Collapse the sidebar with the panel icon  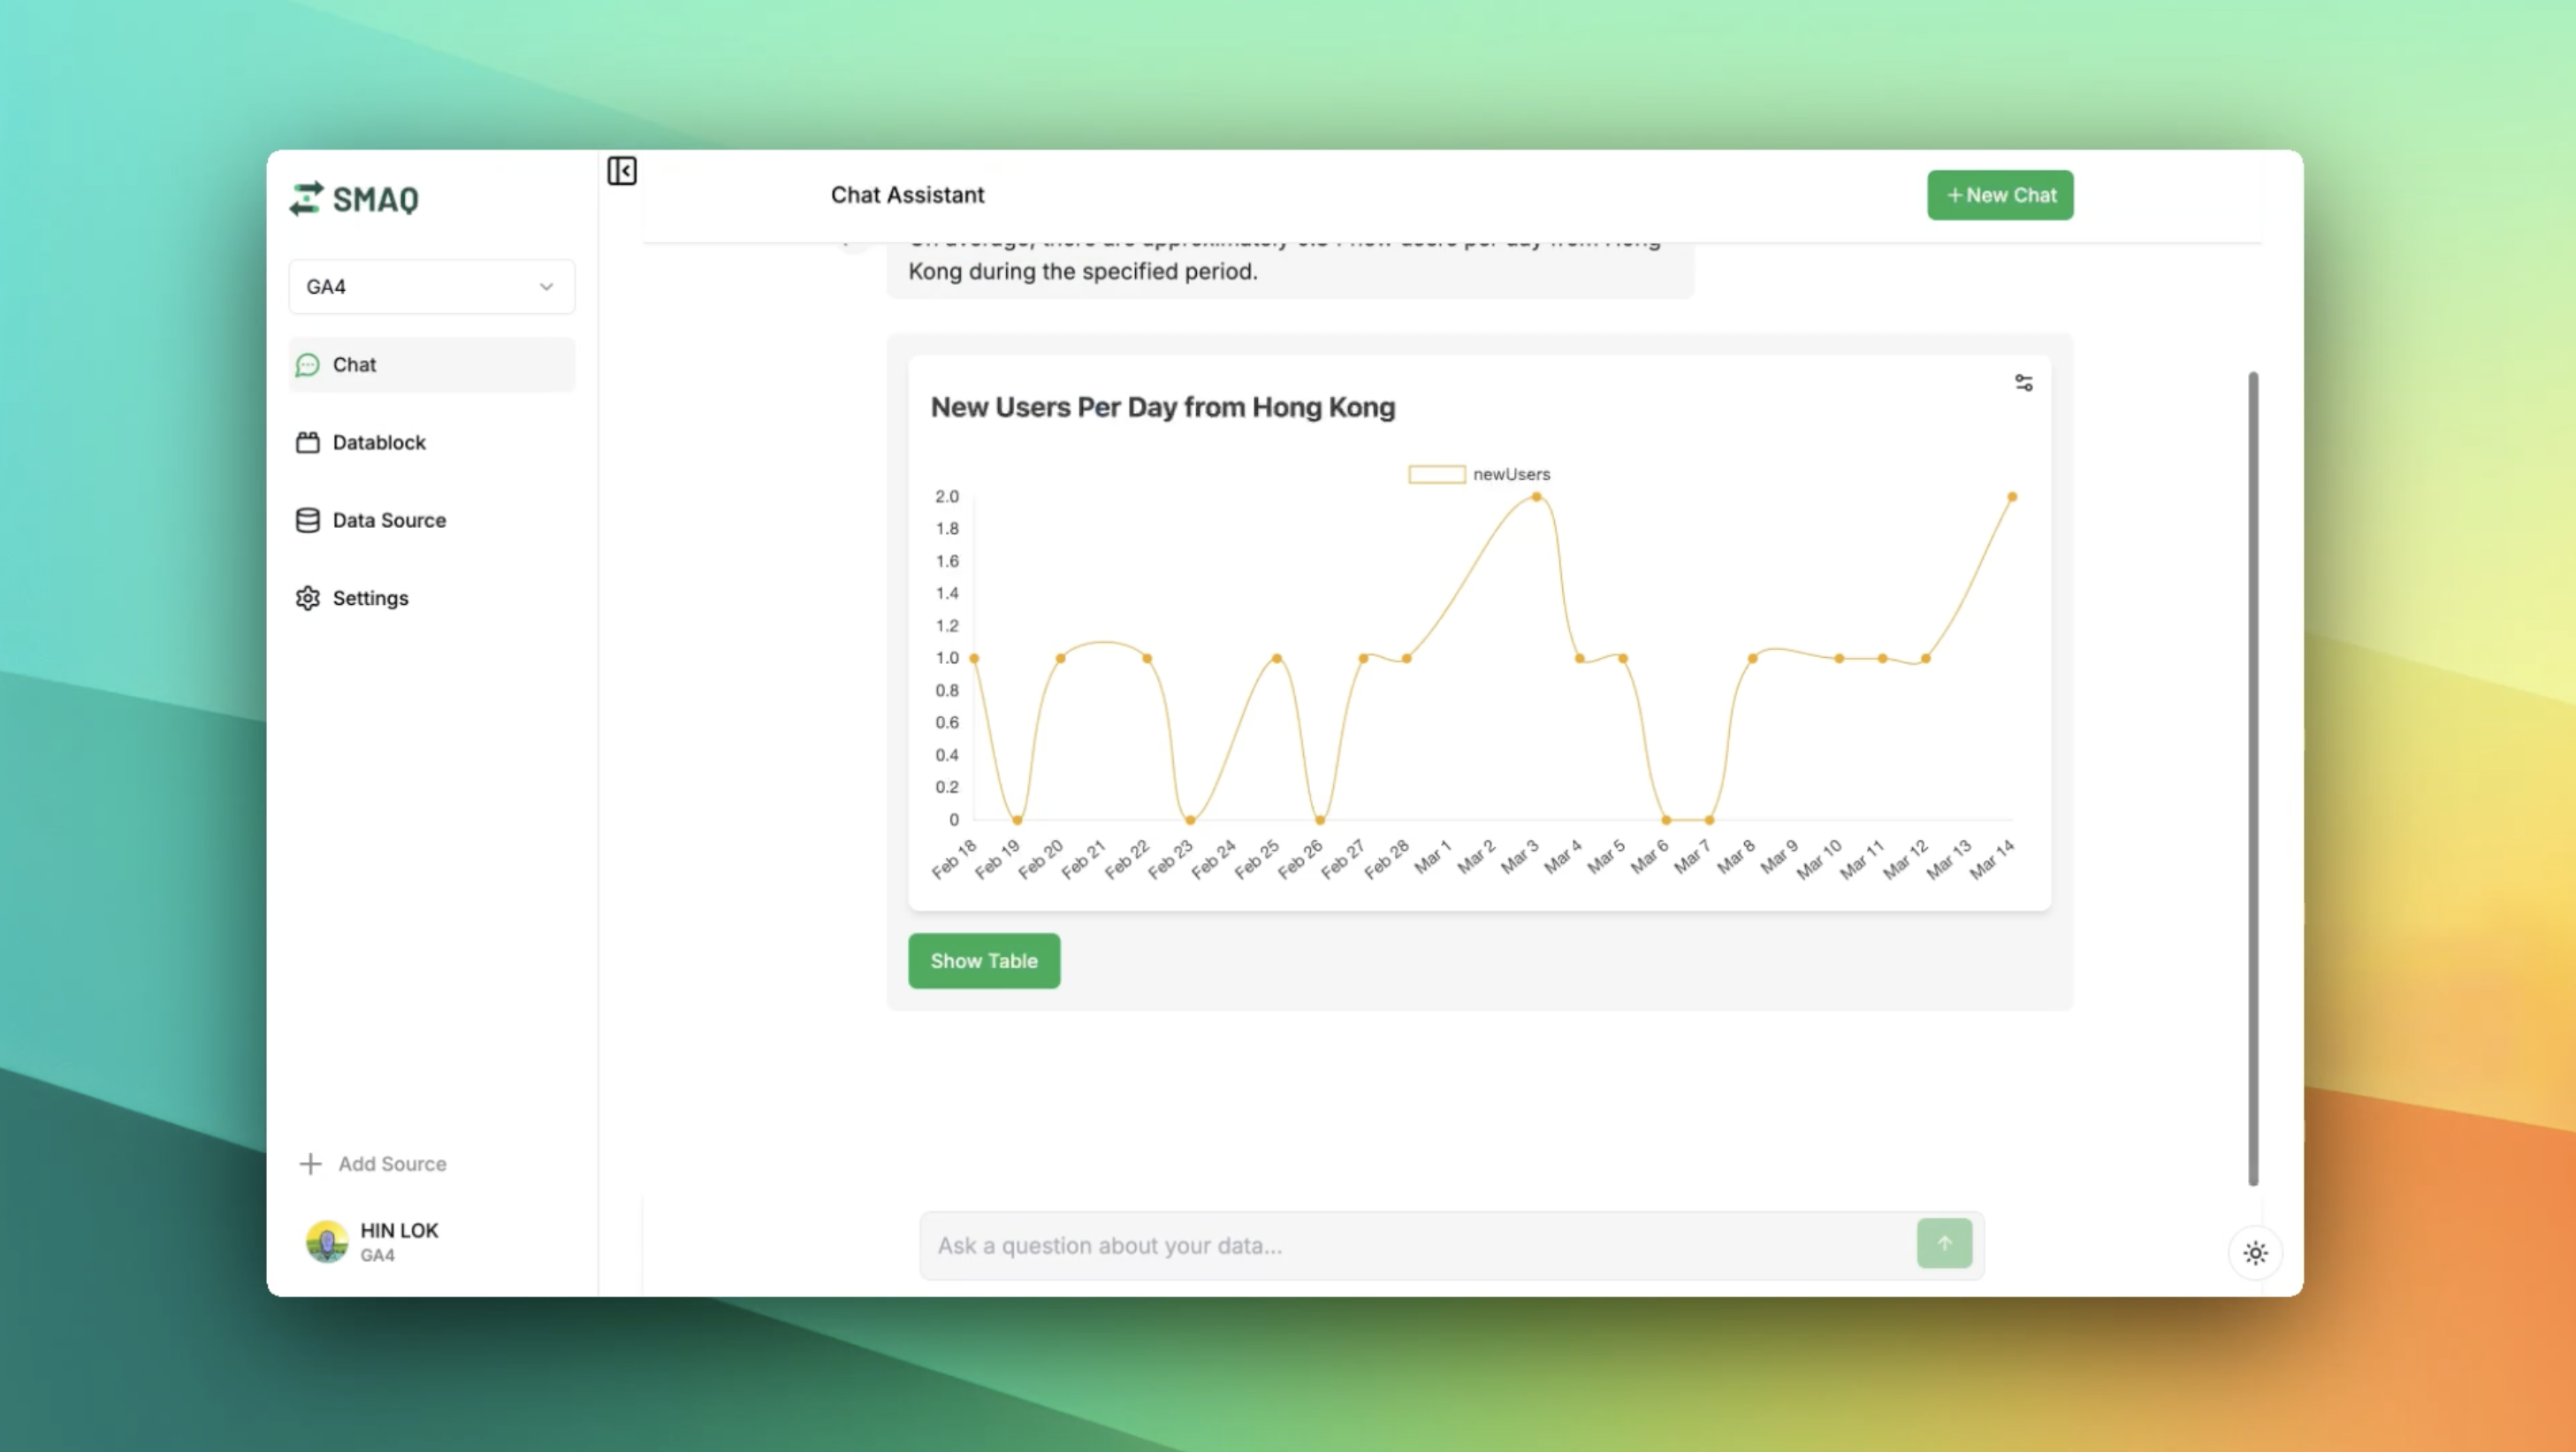[x=621, y=171]
